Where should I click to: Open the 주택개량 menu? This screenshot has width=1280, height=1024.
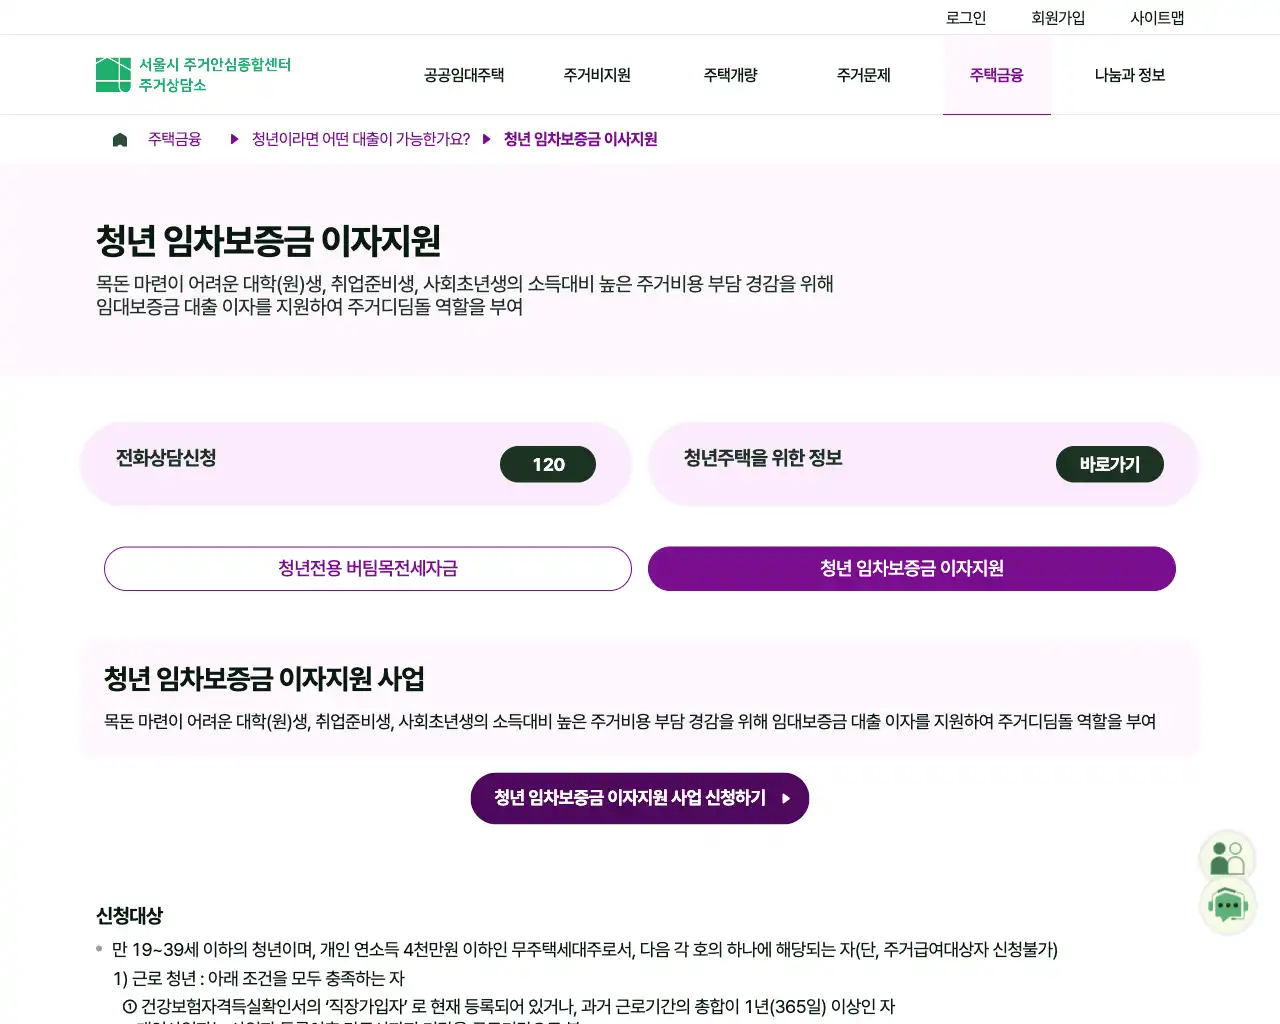click(x=730, y=74)
